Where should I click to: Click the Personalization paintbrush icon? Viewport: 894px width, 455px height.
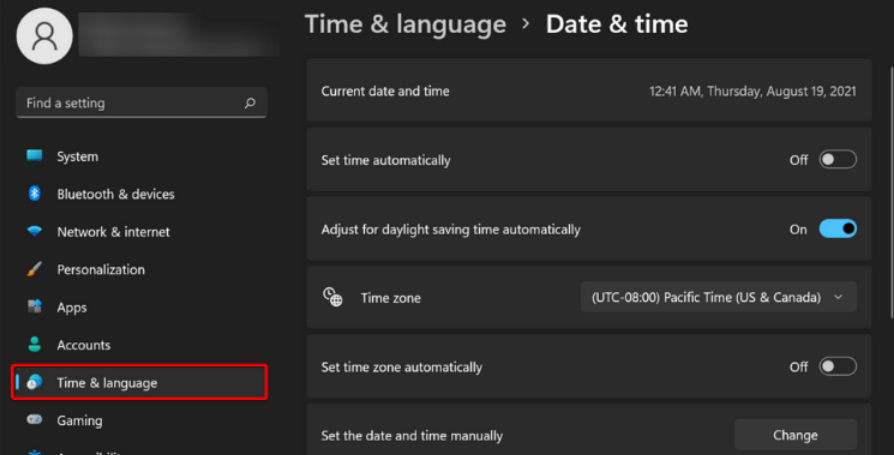(x=35, y=270)
